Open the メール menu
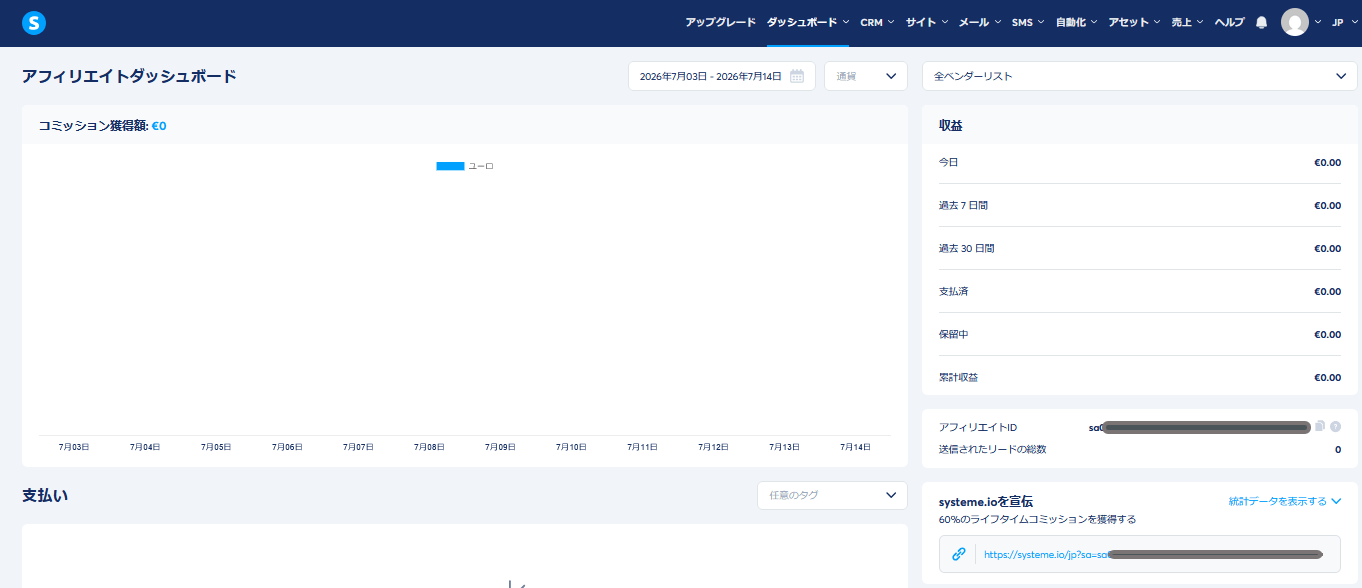The height and width of the screenshot is (588, 1362). pos(979,22)
